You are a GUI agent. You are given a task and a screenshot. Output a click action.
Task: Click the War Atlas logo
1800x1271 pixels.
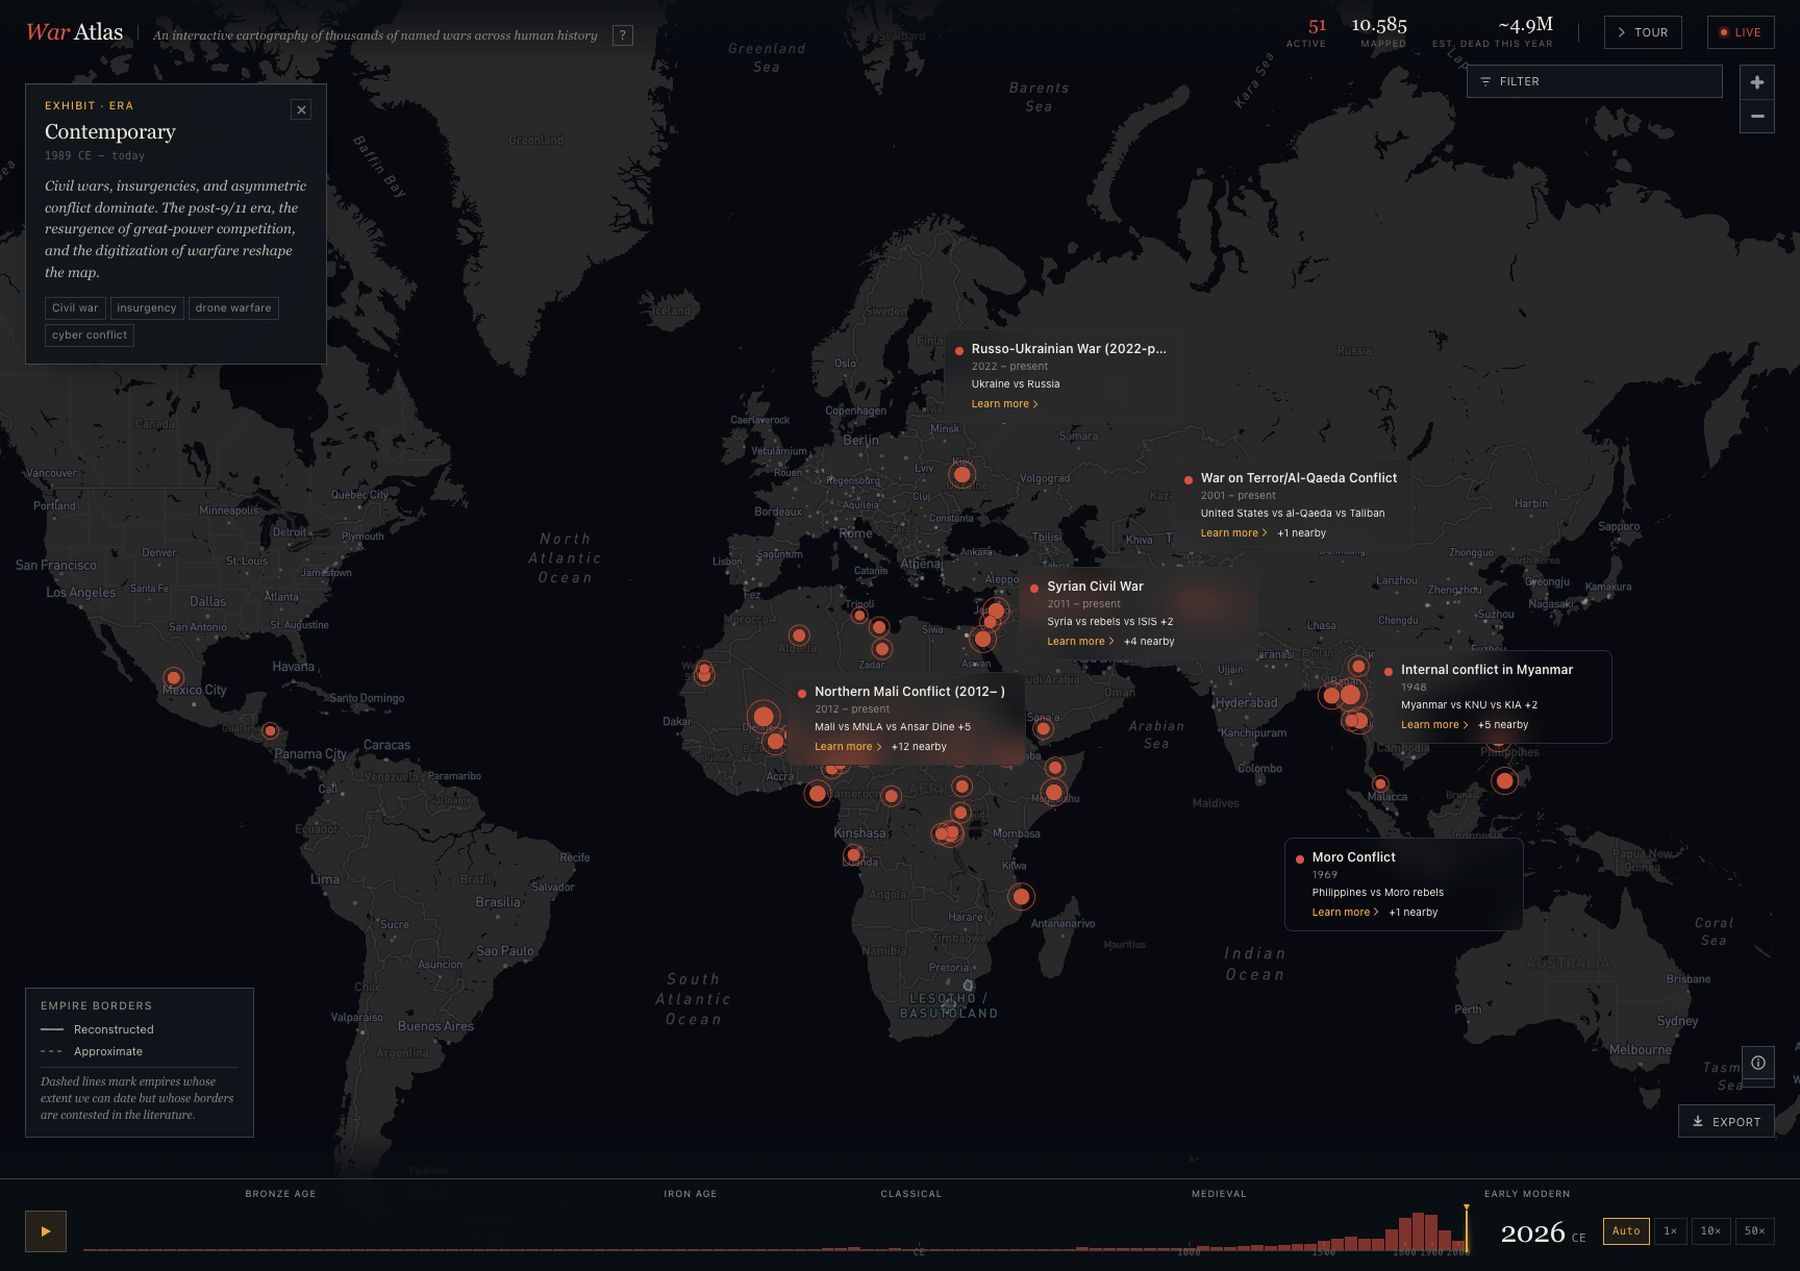coord(74,32)
